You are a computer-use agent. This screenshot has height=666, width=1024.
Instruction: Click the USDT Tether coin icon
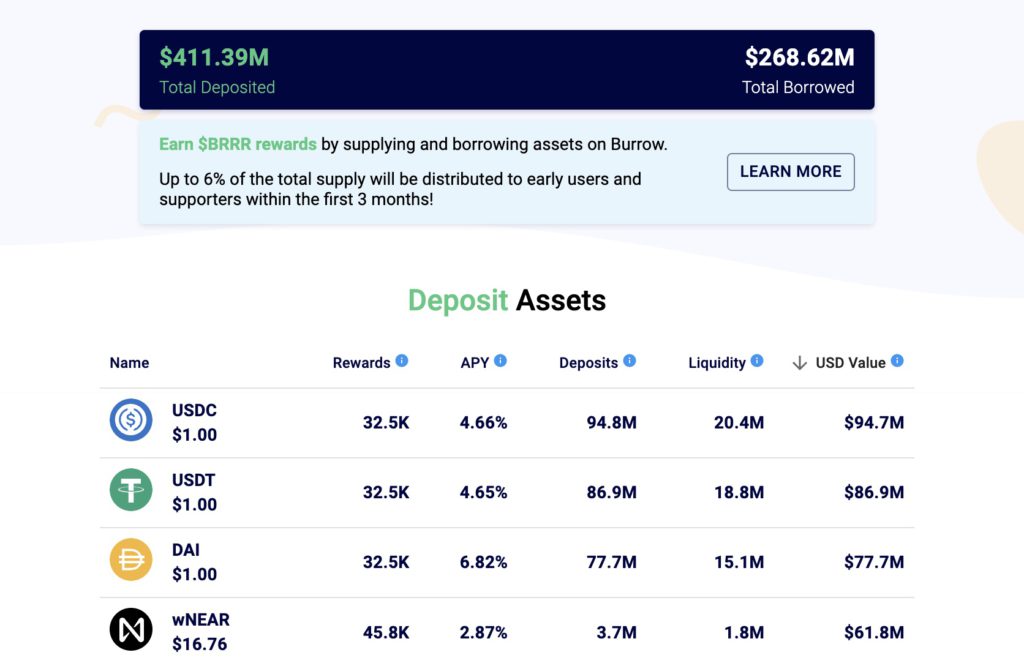[x=131, y=490]
